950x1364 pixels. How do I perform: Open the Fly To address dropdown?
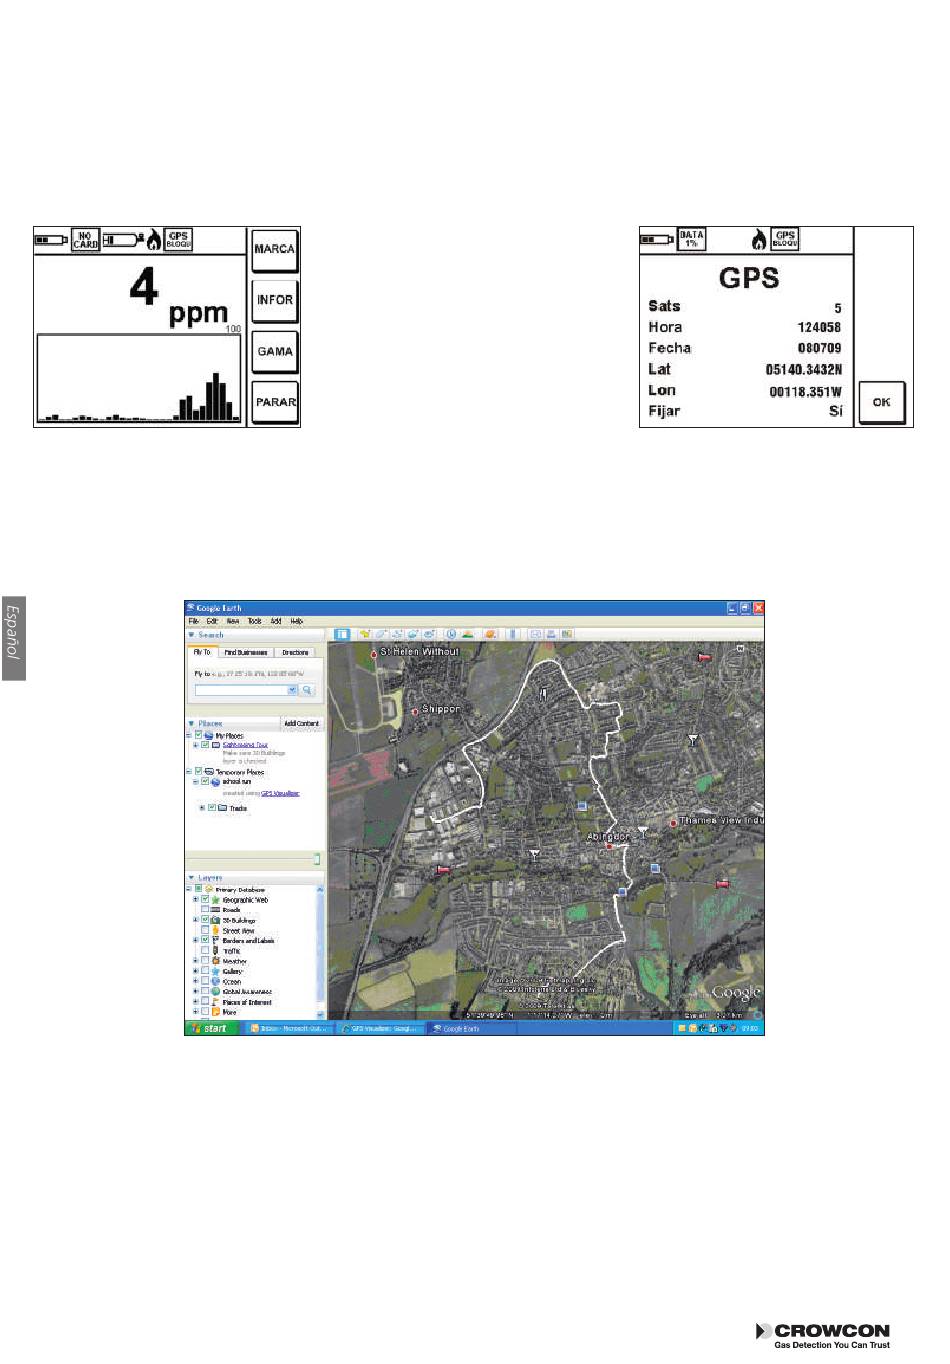[x=292, y=690]
